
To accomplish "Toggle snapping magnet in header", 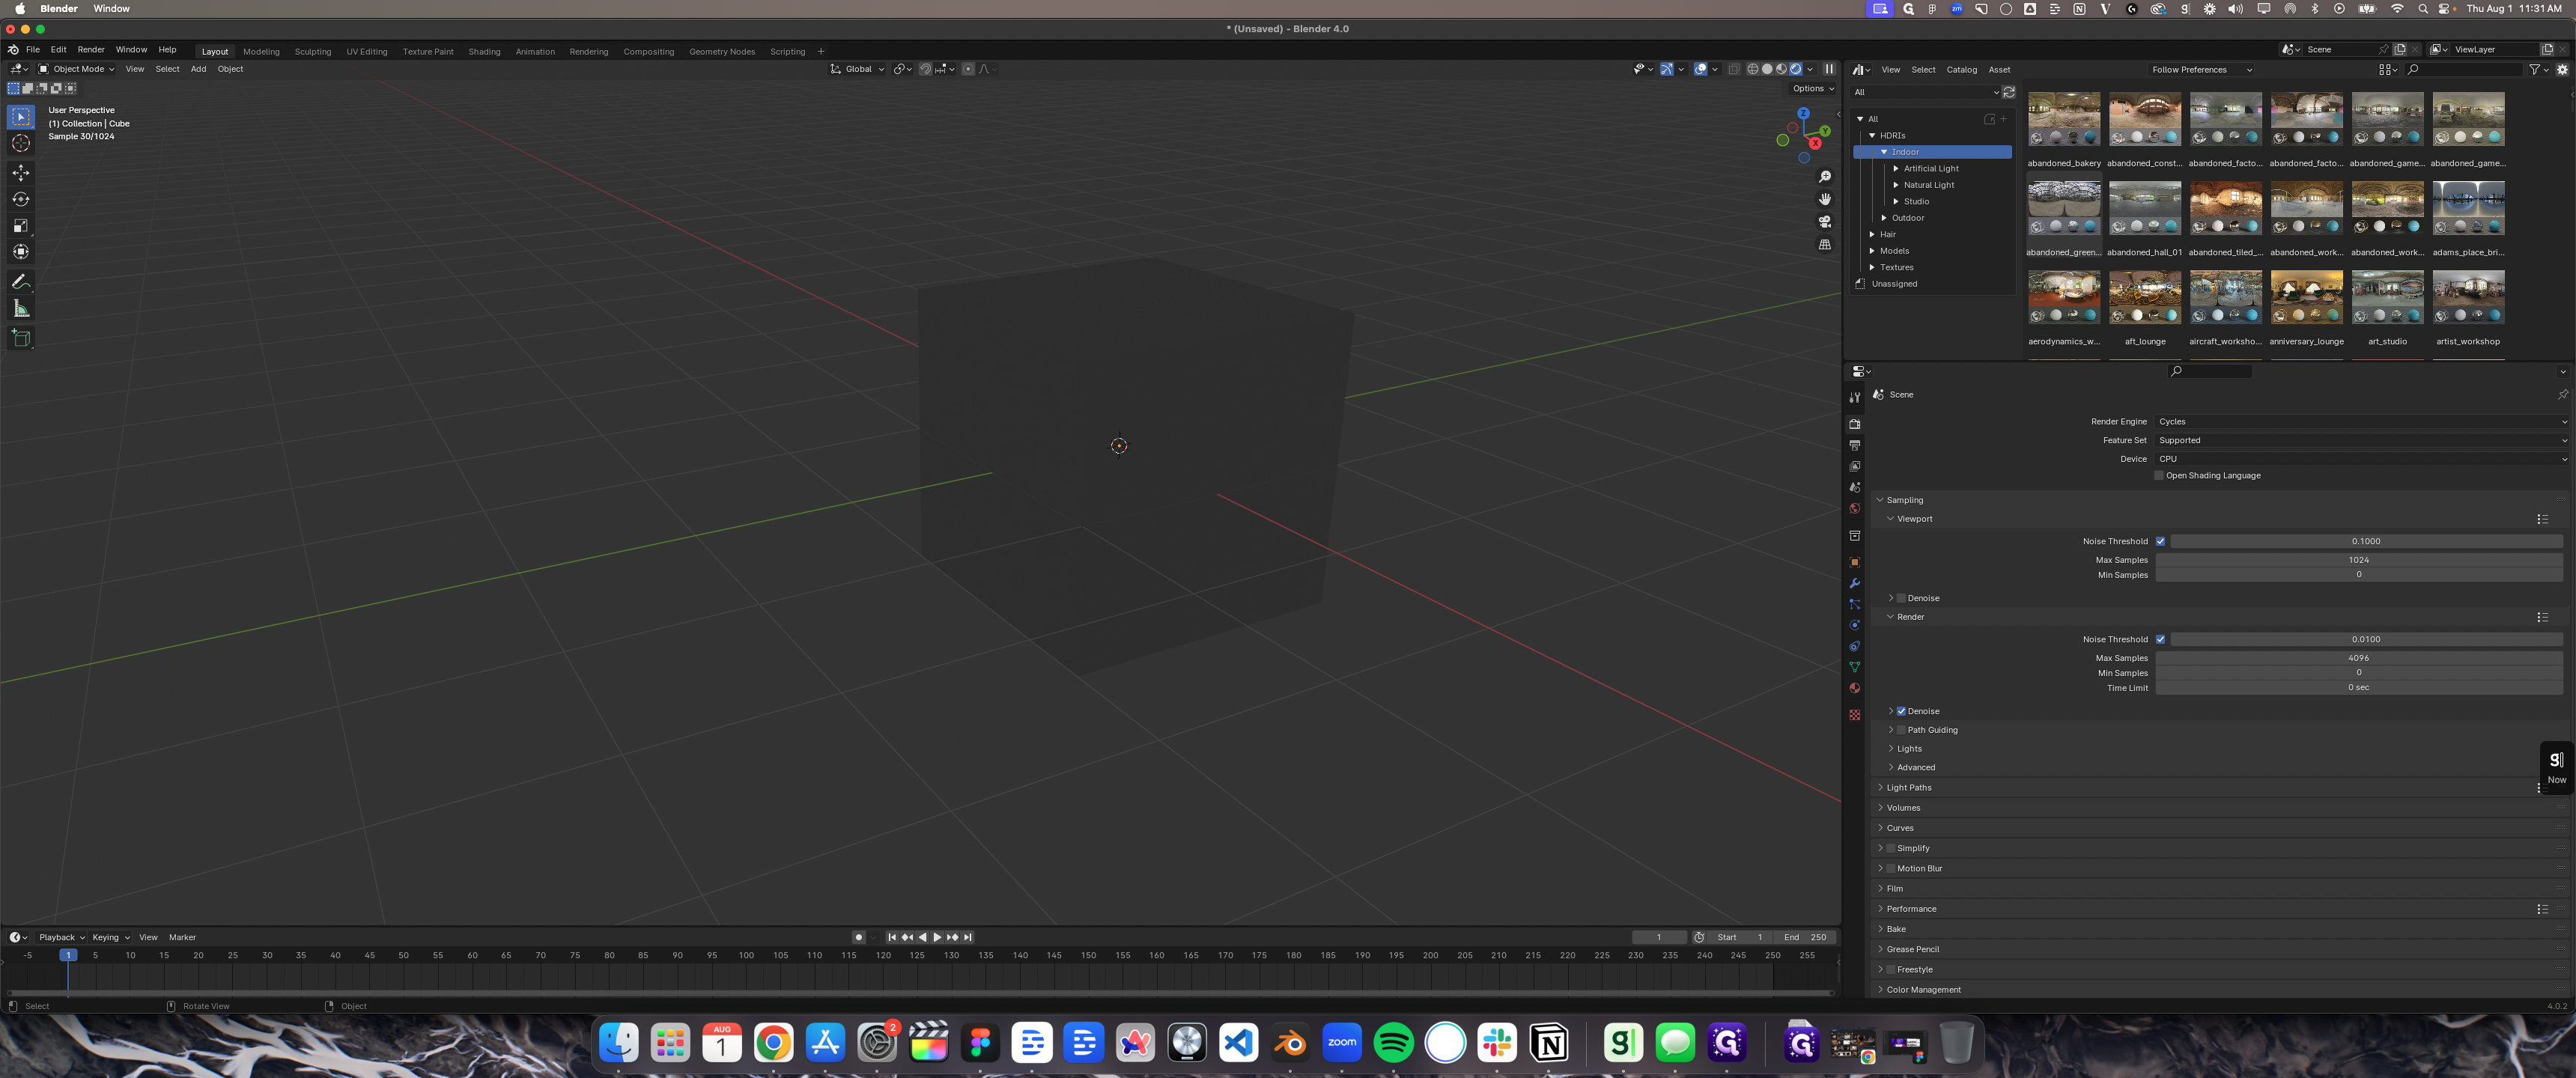I will [x=926, y=69].
